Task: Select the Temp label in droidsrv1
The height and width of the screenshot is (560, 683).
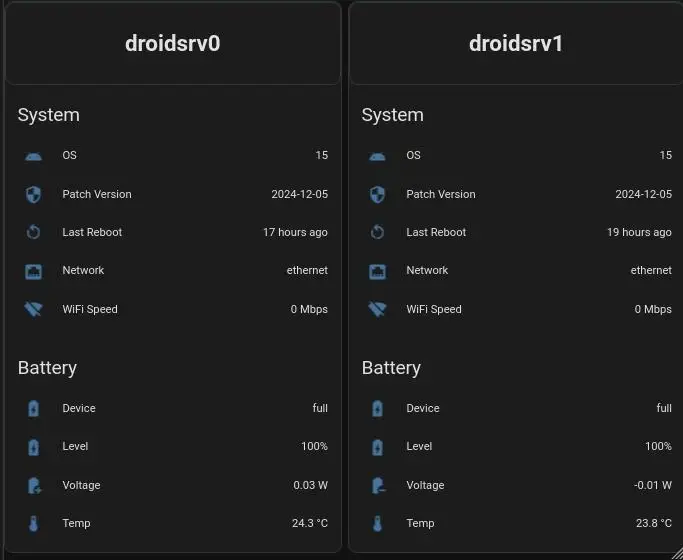Action: tap(420, 523)
